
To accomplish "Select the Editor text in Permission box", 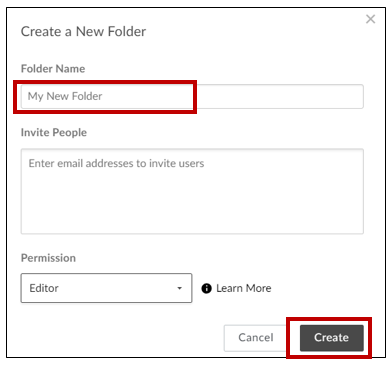I will [44, 288].
